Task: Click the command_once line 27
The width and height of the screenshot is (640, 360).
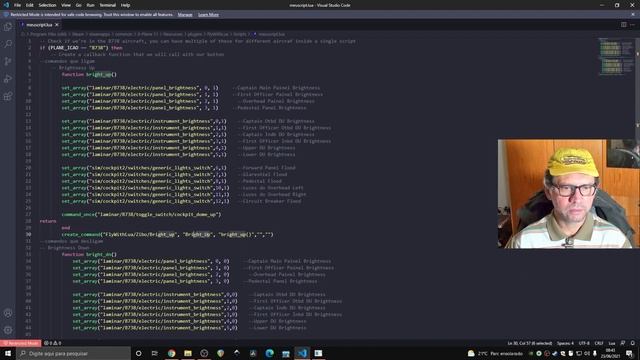Action: pos(141,214)
